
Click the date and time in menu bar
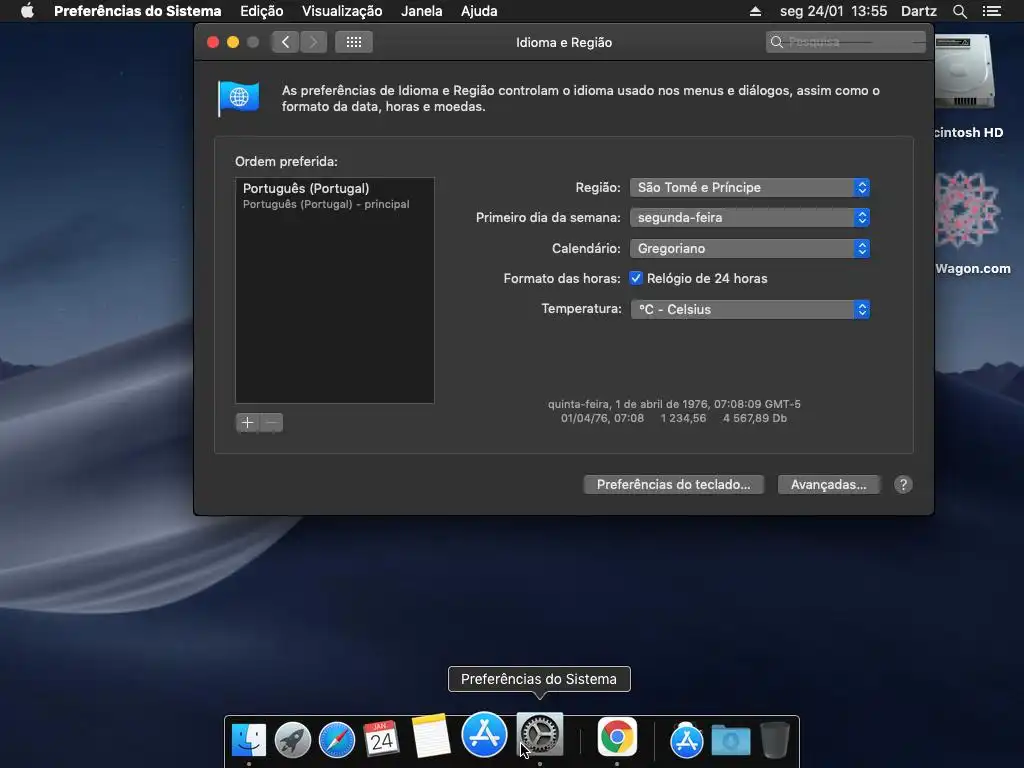click(x=833, y=11)
